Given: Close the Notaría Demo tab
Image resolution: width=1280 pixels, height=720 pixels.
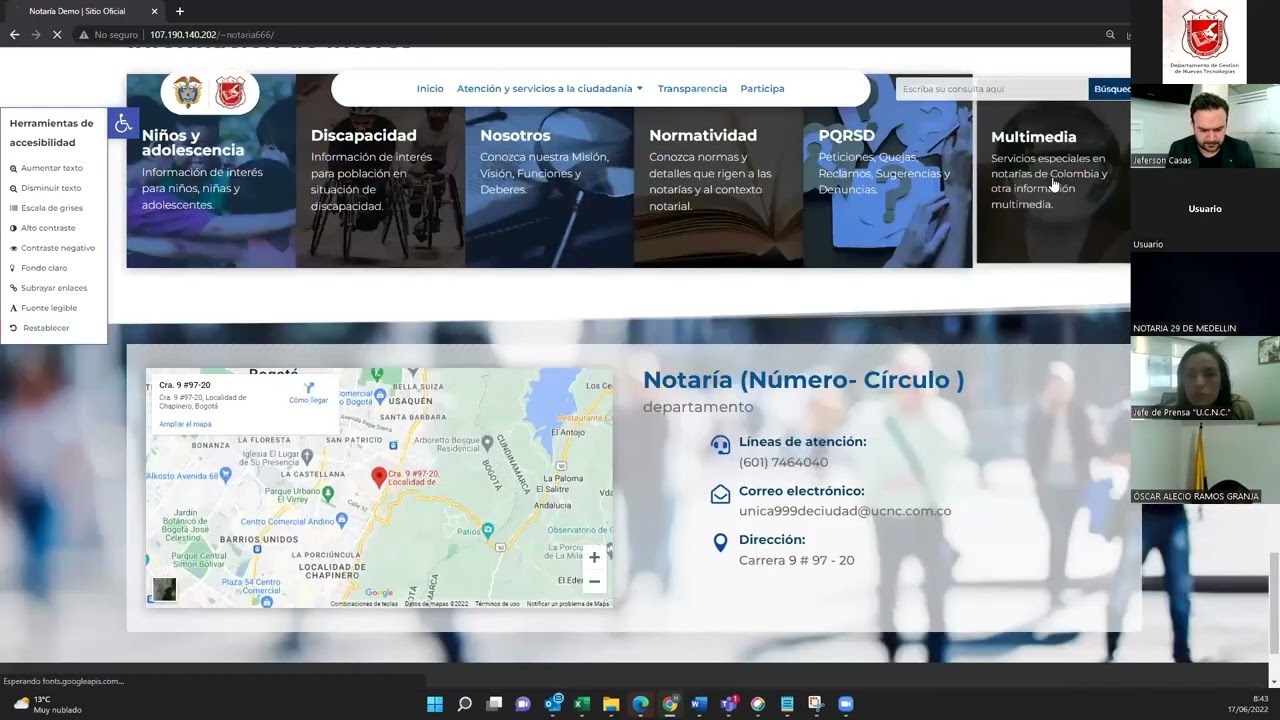Looking at the screenshot, I should (154, 11).
